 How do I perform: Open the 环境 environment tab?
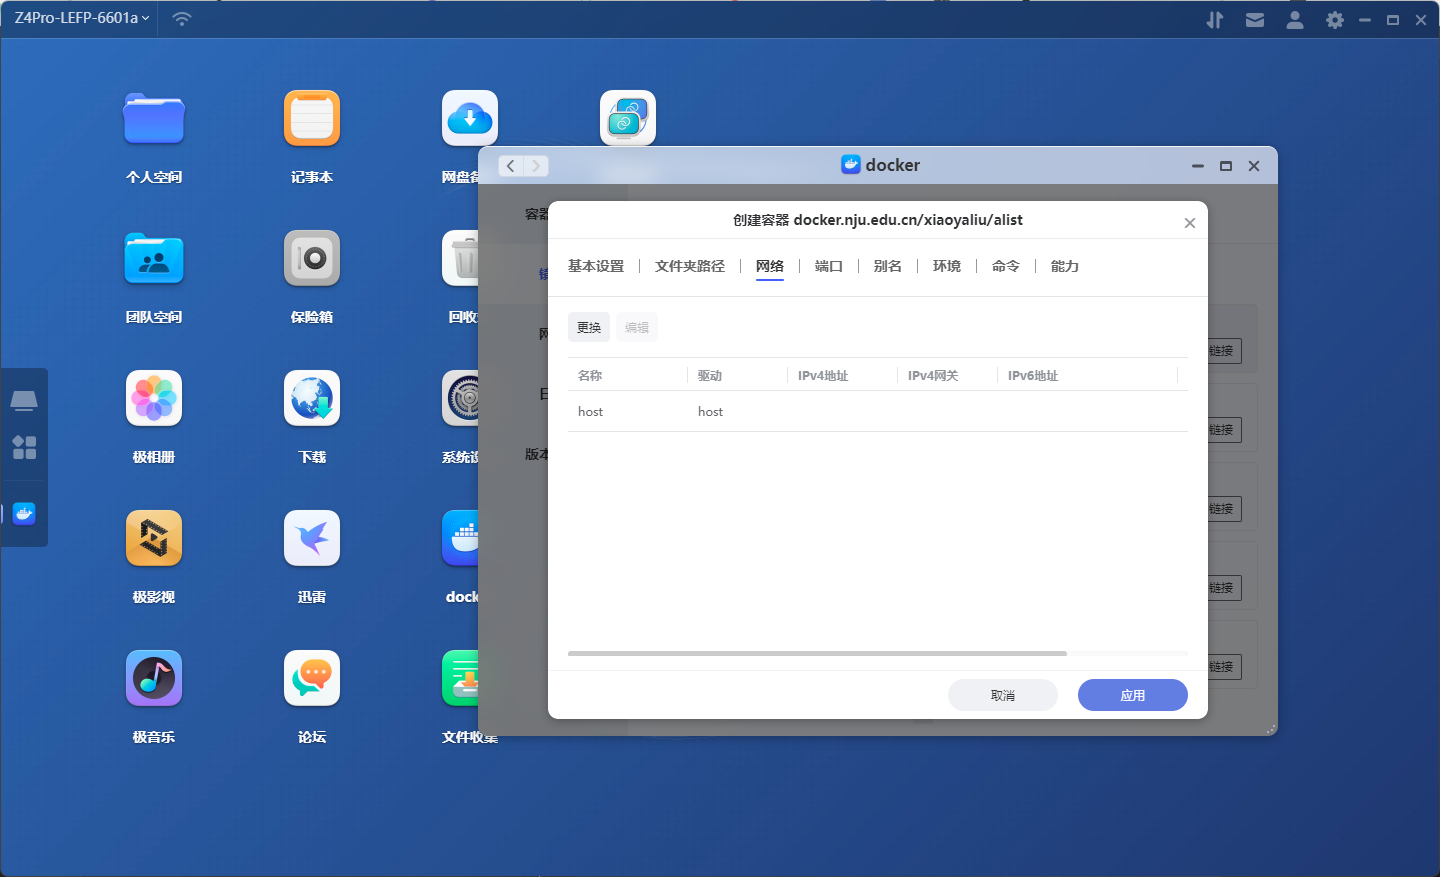[946, 266]
